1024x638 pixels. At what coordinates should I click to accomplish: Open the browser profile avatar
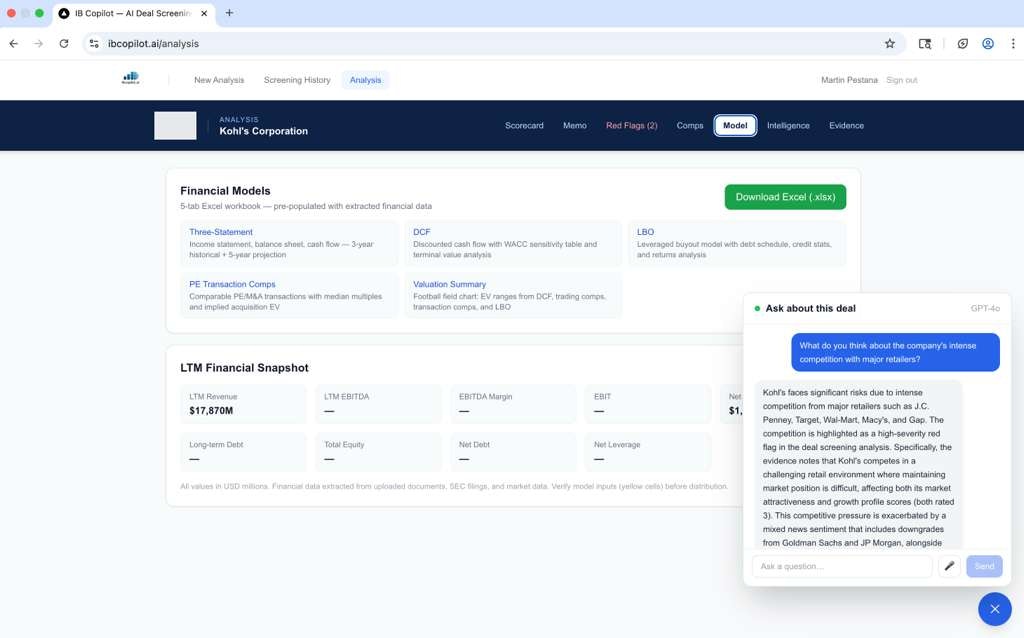(x=988, y=44)
